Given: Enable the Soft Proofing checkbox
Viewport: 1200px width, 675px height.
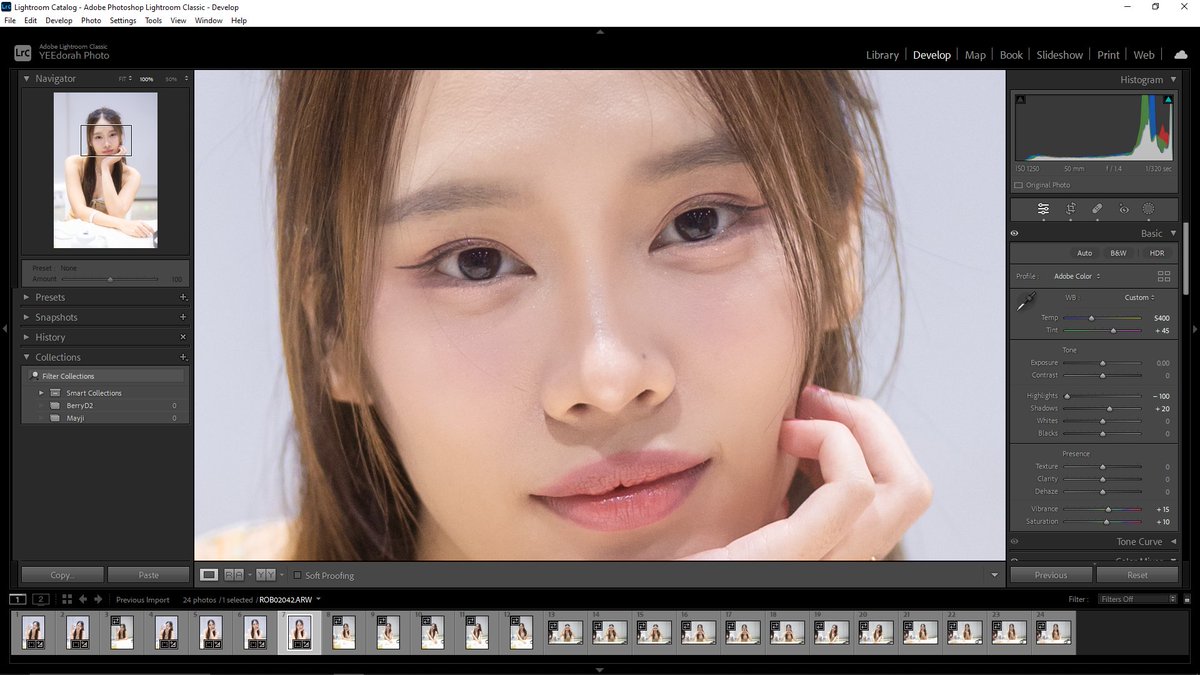Looking at the screenshot, I should pos(297,575).
